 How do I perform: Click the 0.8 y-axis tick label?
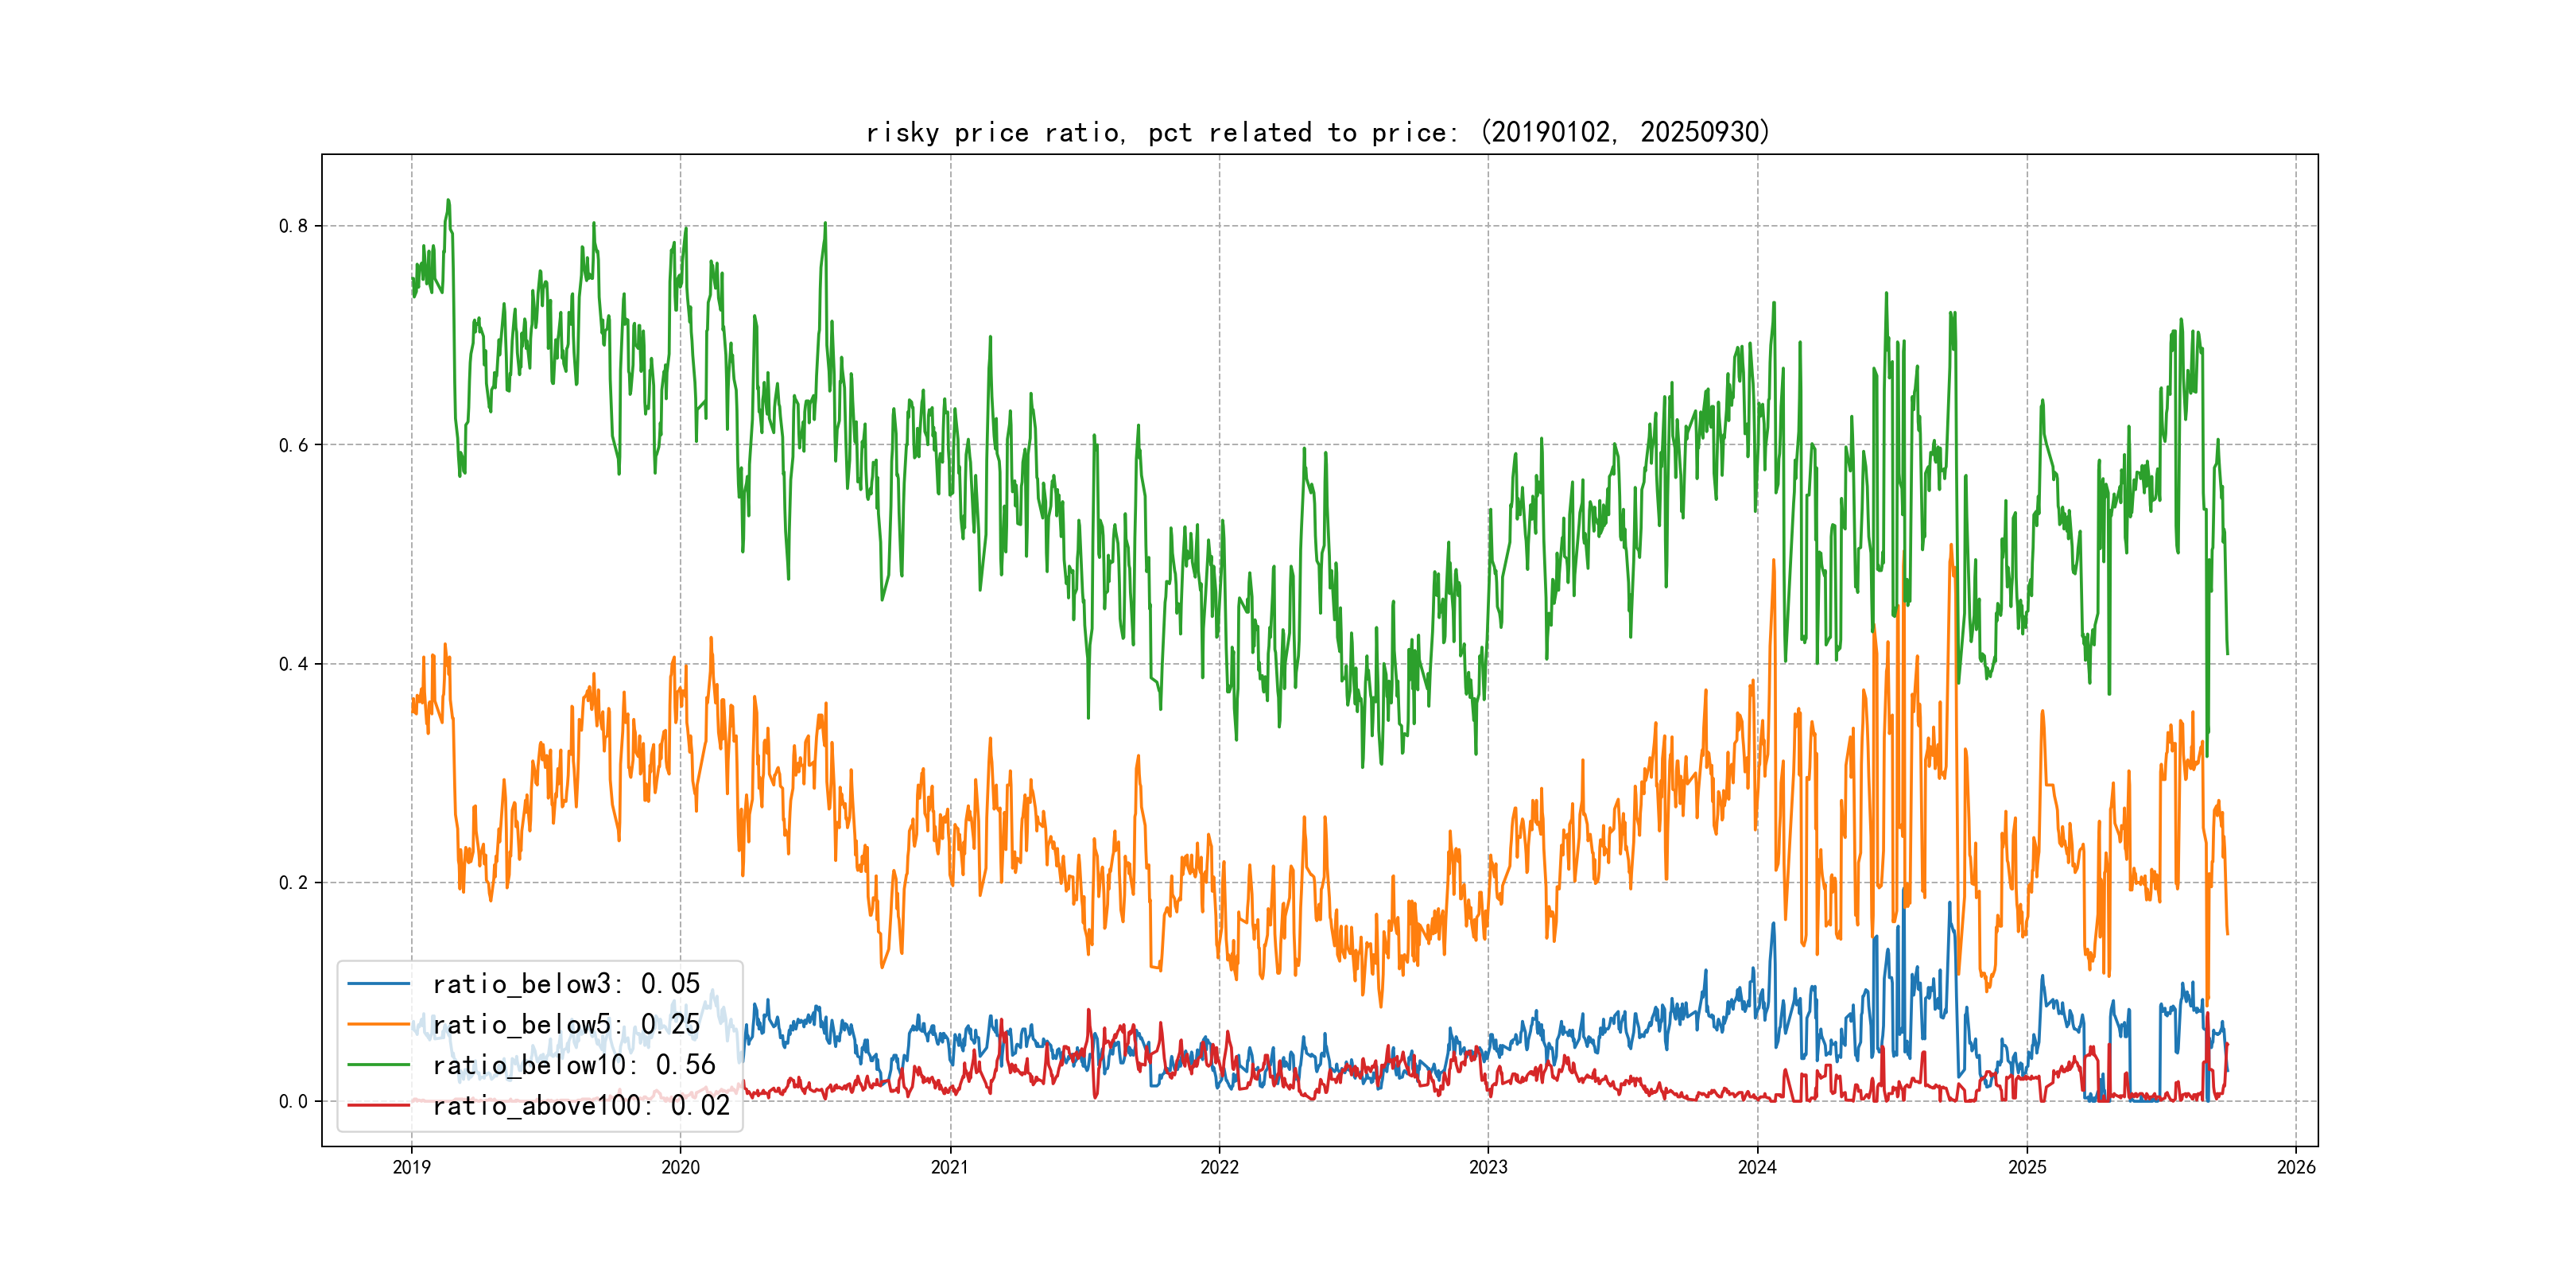(x=293, y=226)
